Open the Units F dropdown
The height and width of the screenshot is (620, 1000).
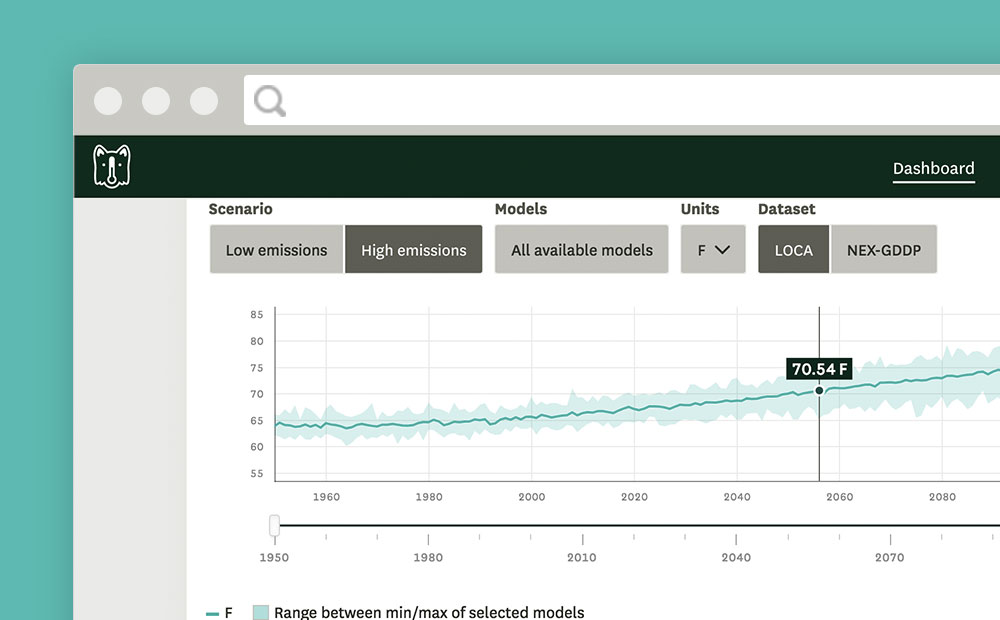(713, 250)
